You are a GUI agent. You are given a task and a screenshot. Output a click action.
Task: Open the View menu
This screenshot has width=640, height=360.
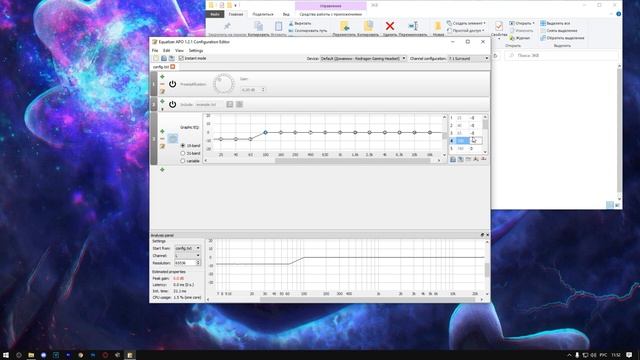click(179, 51)
